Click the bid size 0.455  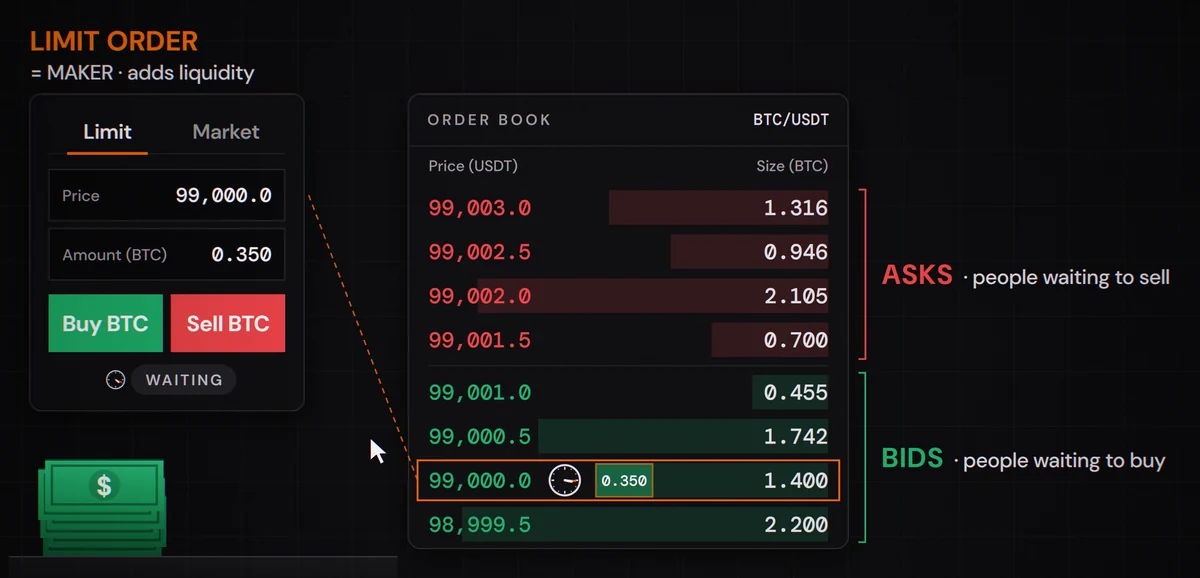tap(795, 393)
